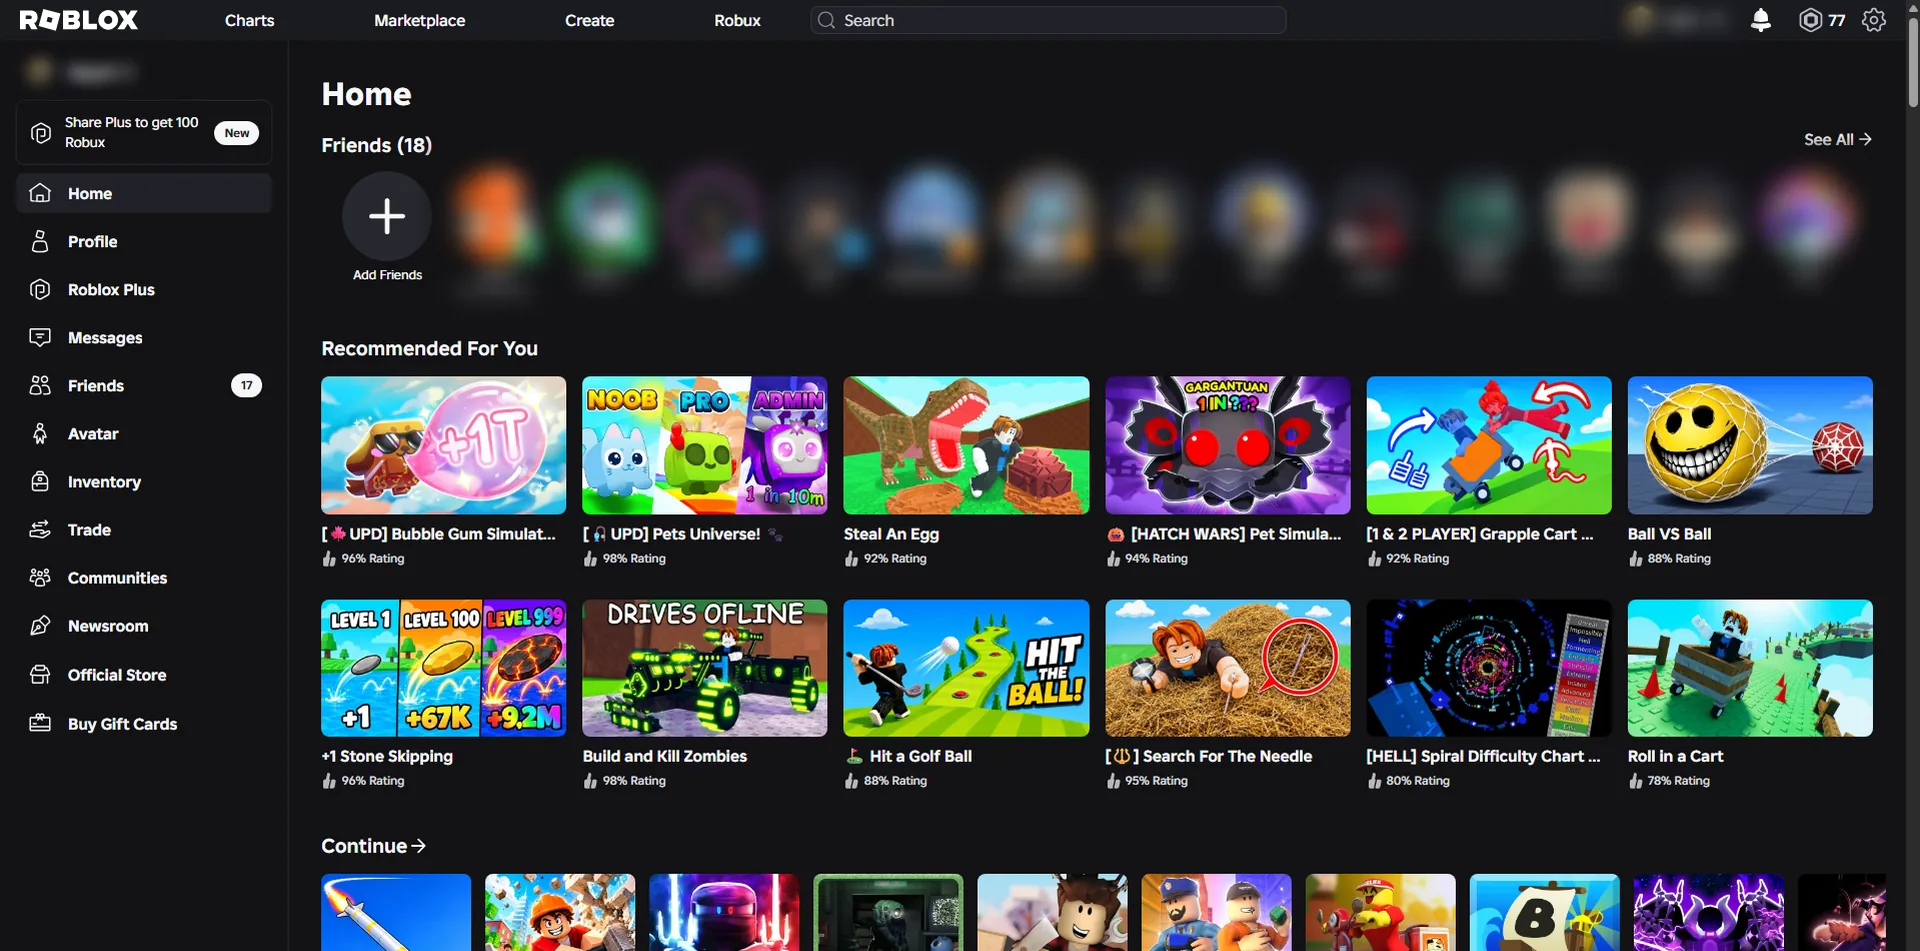Screen dimensions: 1920x951
Task: Open Pets Universe game thumbnail
Action: coord(705,445)
